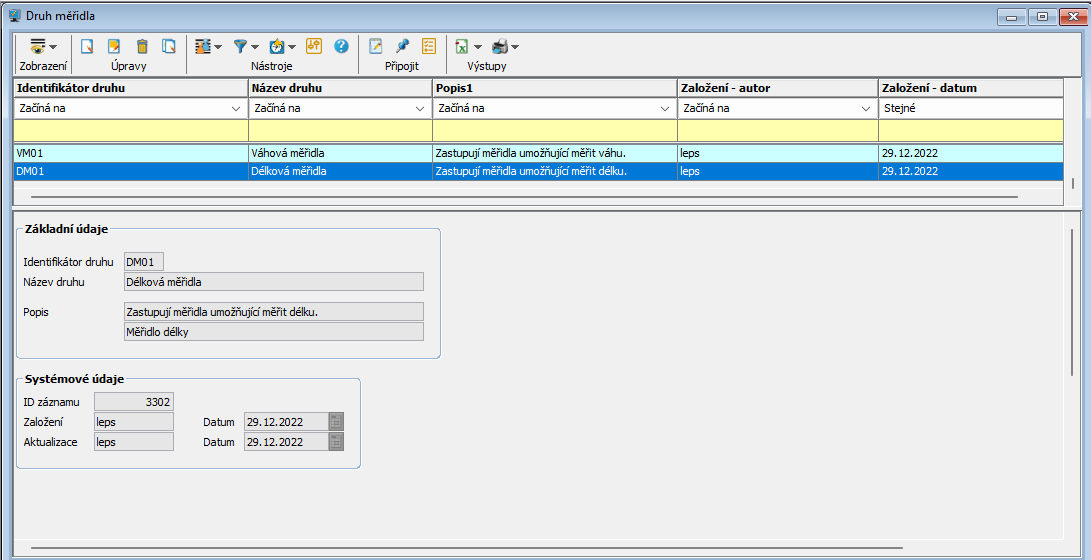The image size is (1091, 560).
Task: Select the VM01 Váhová měřidla row
Action: (130, 154)
